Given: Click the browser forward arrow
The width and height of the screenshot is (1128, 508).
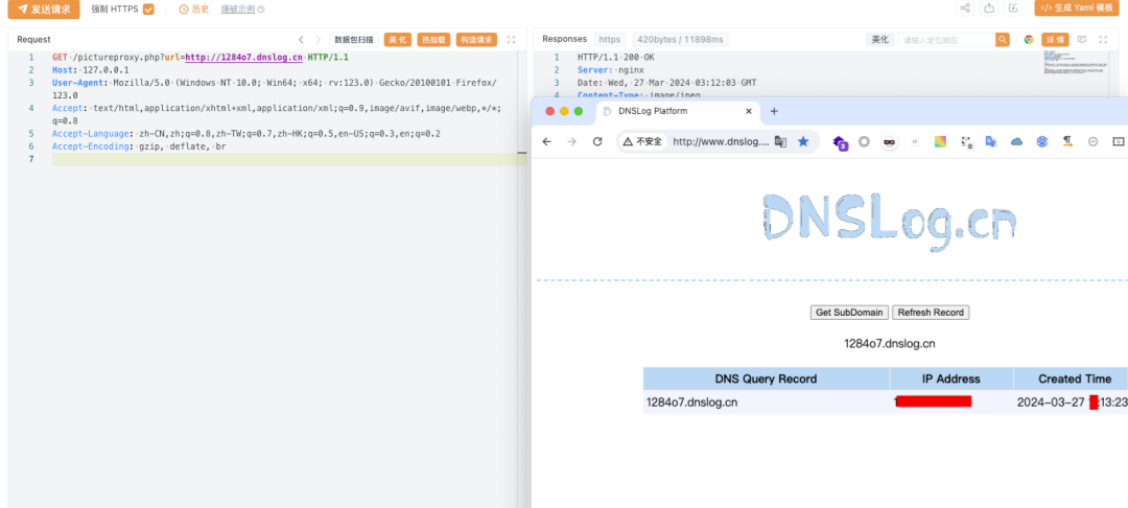Looking at the screenshot, I should click(x=572, y=142).
